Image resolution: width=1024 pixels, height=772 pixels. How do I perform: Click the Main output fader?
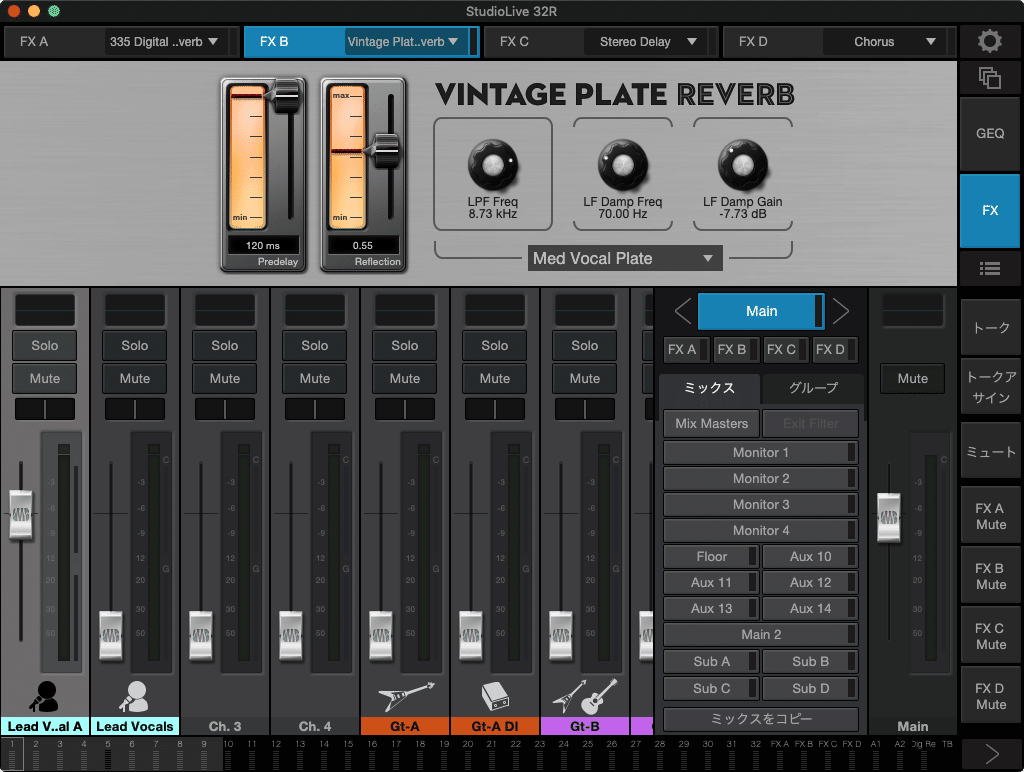click(x=889, y=518)
